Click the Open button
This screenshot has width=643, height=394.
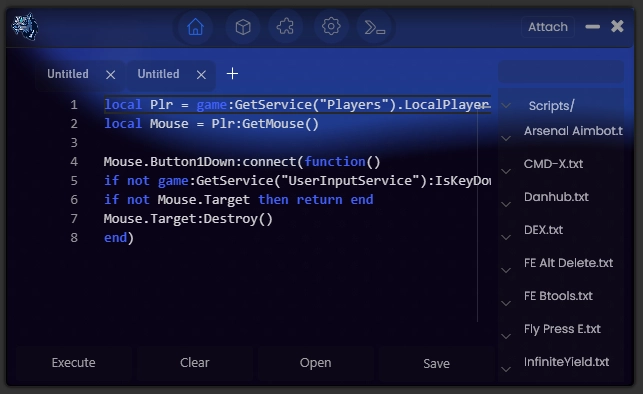pyautogui.click(x=315, y=363)
